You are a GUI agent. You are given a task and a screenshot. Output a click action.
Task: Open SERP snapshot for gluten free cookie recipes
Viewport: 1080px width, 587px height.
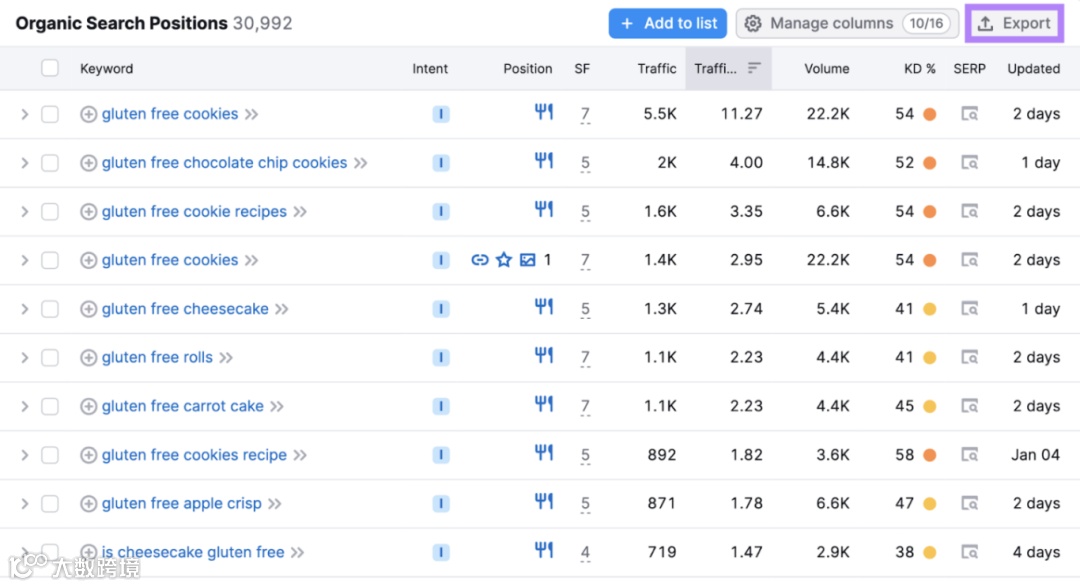969,212
